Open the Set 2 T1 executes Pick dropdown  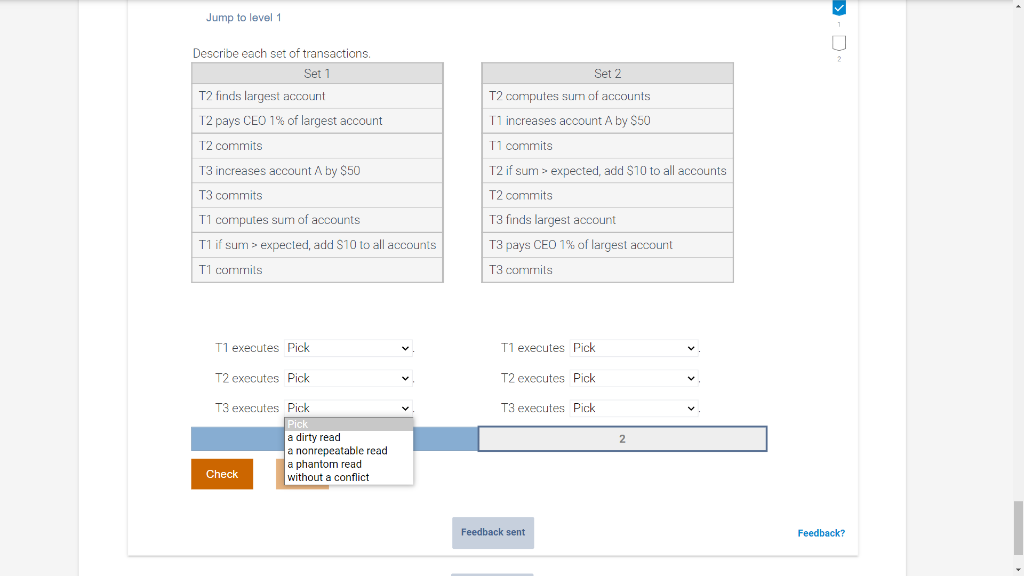click(634, 348)
